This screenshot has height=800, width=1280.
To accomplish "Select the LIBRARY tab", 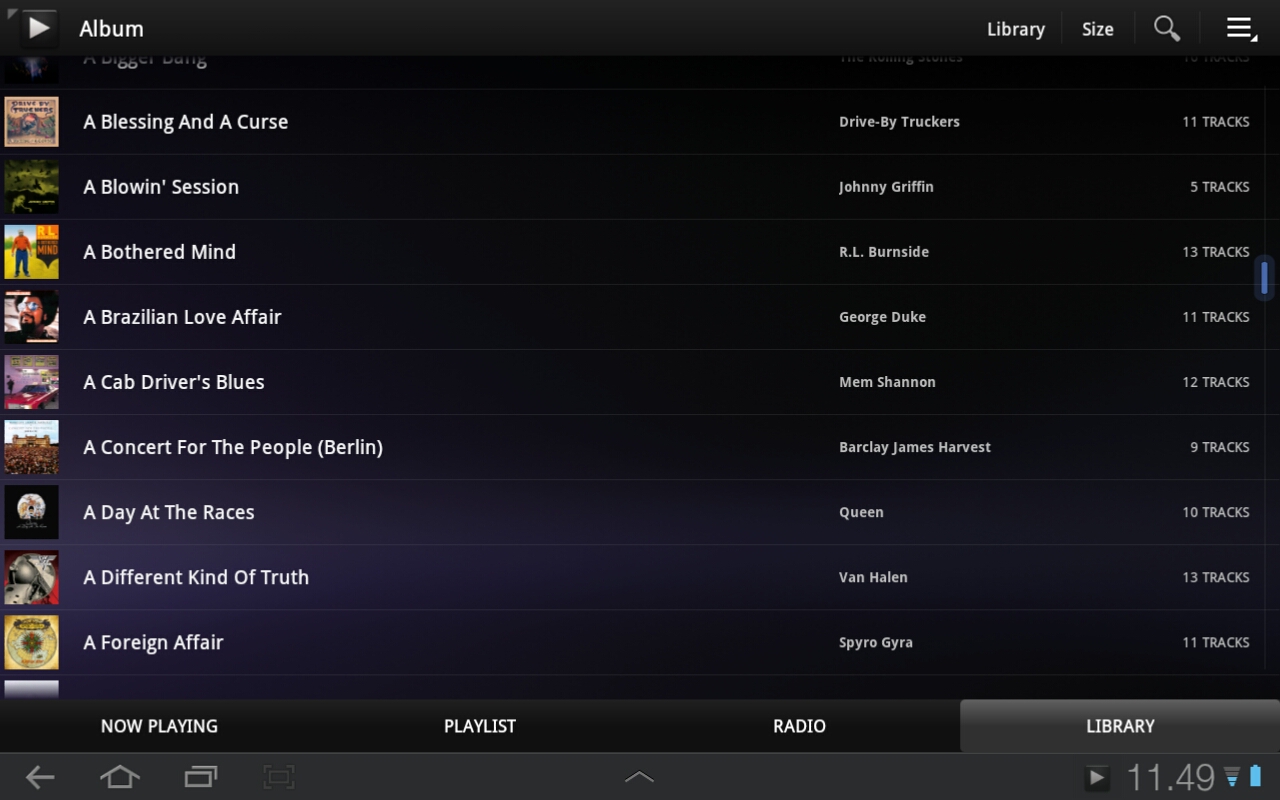I will pos(1120,726).
